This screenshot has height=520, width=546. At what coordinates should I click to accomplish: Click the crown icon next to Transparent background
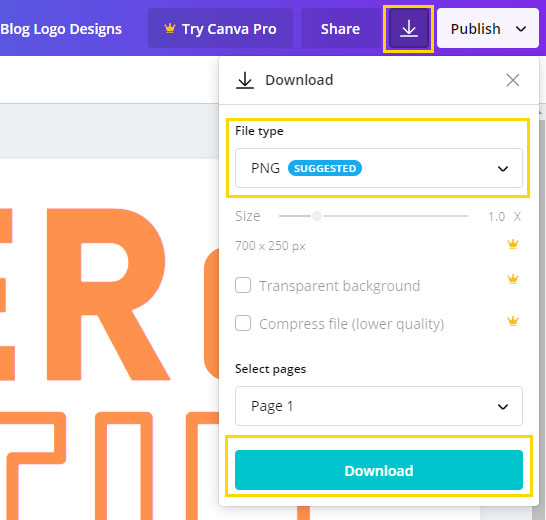(x=513, y=279)
